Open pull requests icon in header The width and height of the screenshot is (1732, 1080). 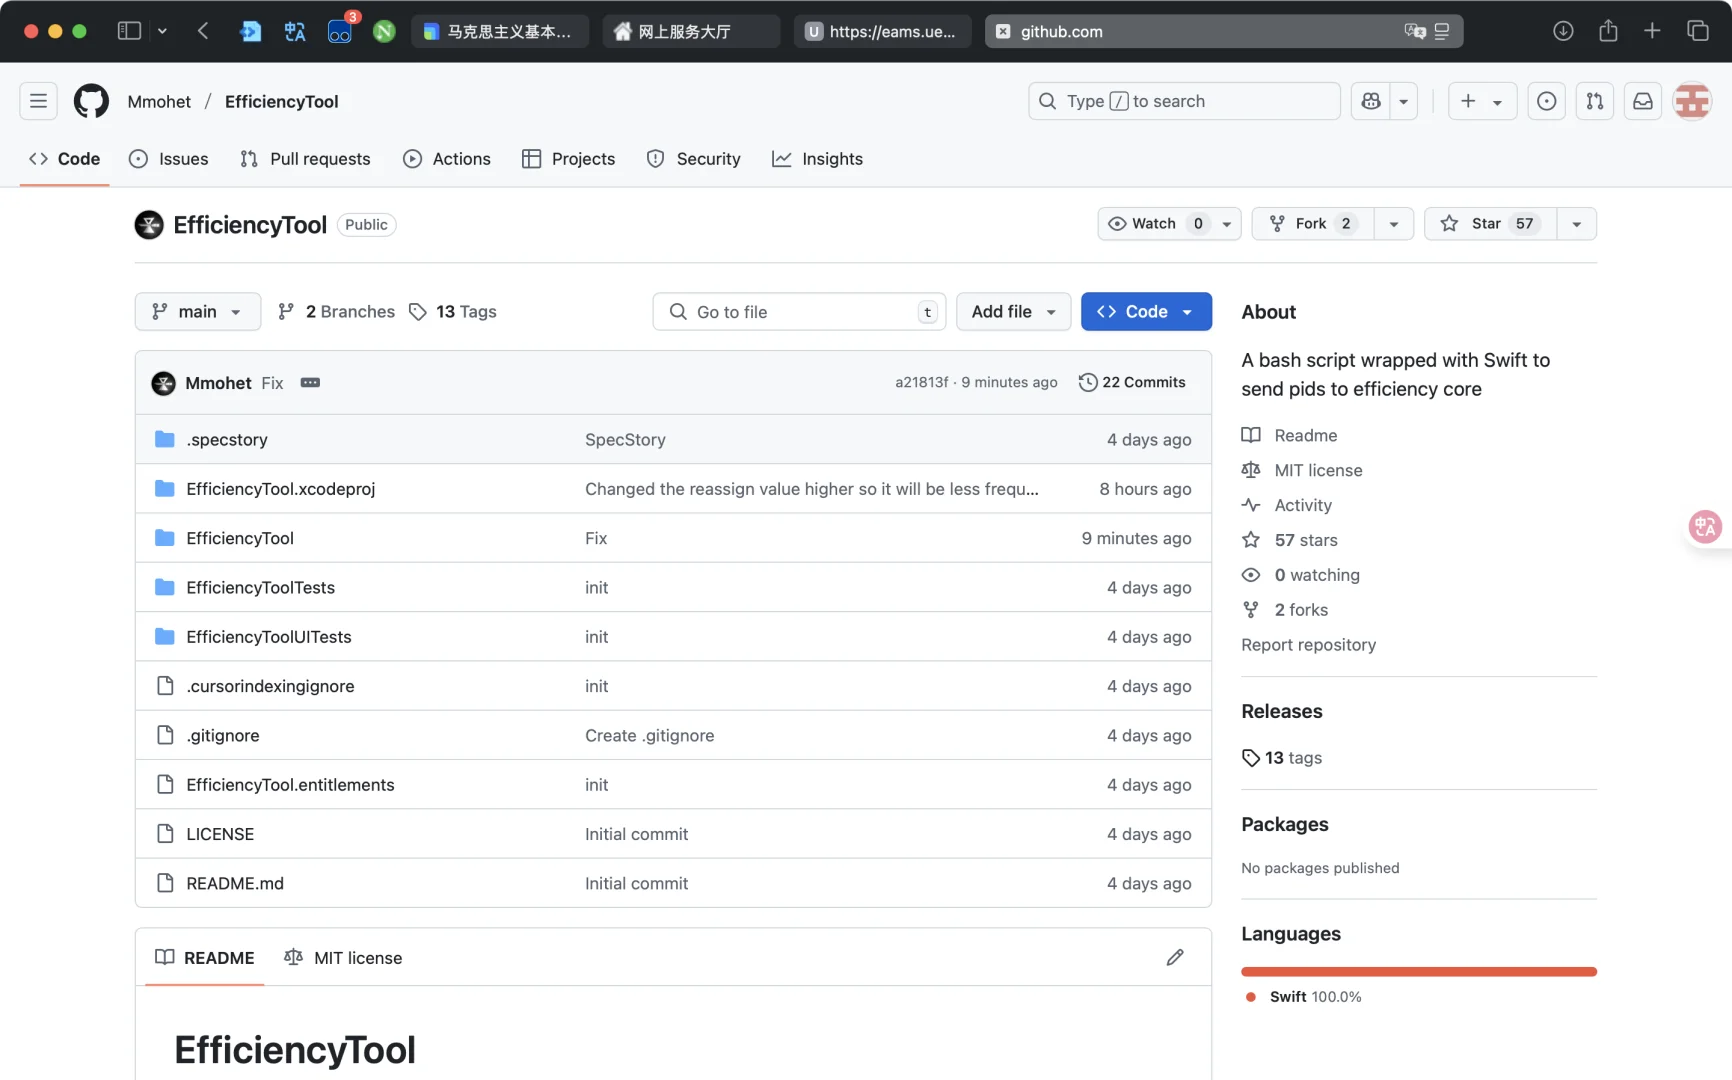click(1595, 101)
